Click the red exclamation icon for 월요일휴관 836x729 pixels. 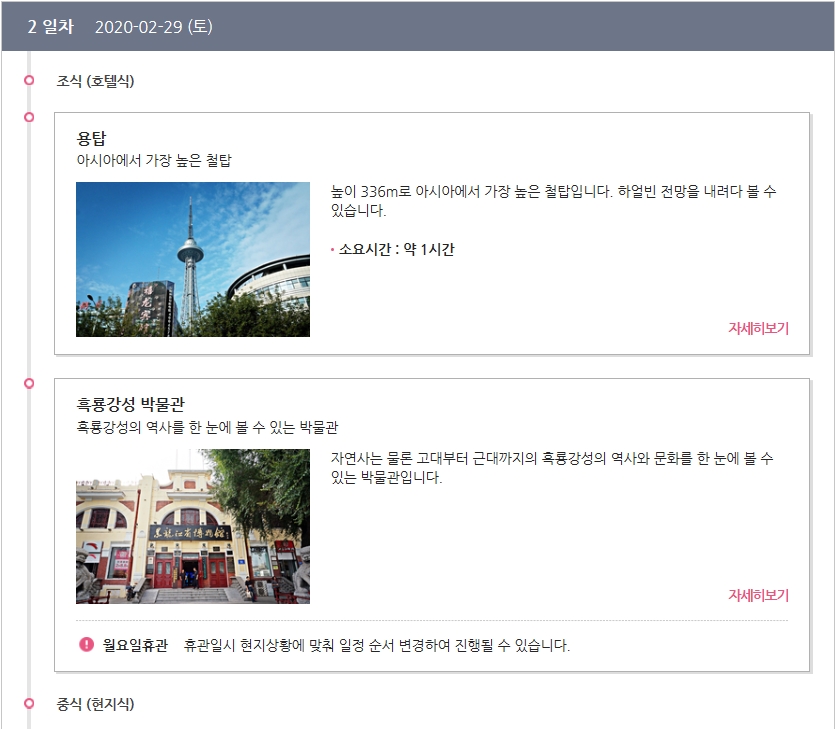(86, 645)
